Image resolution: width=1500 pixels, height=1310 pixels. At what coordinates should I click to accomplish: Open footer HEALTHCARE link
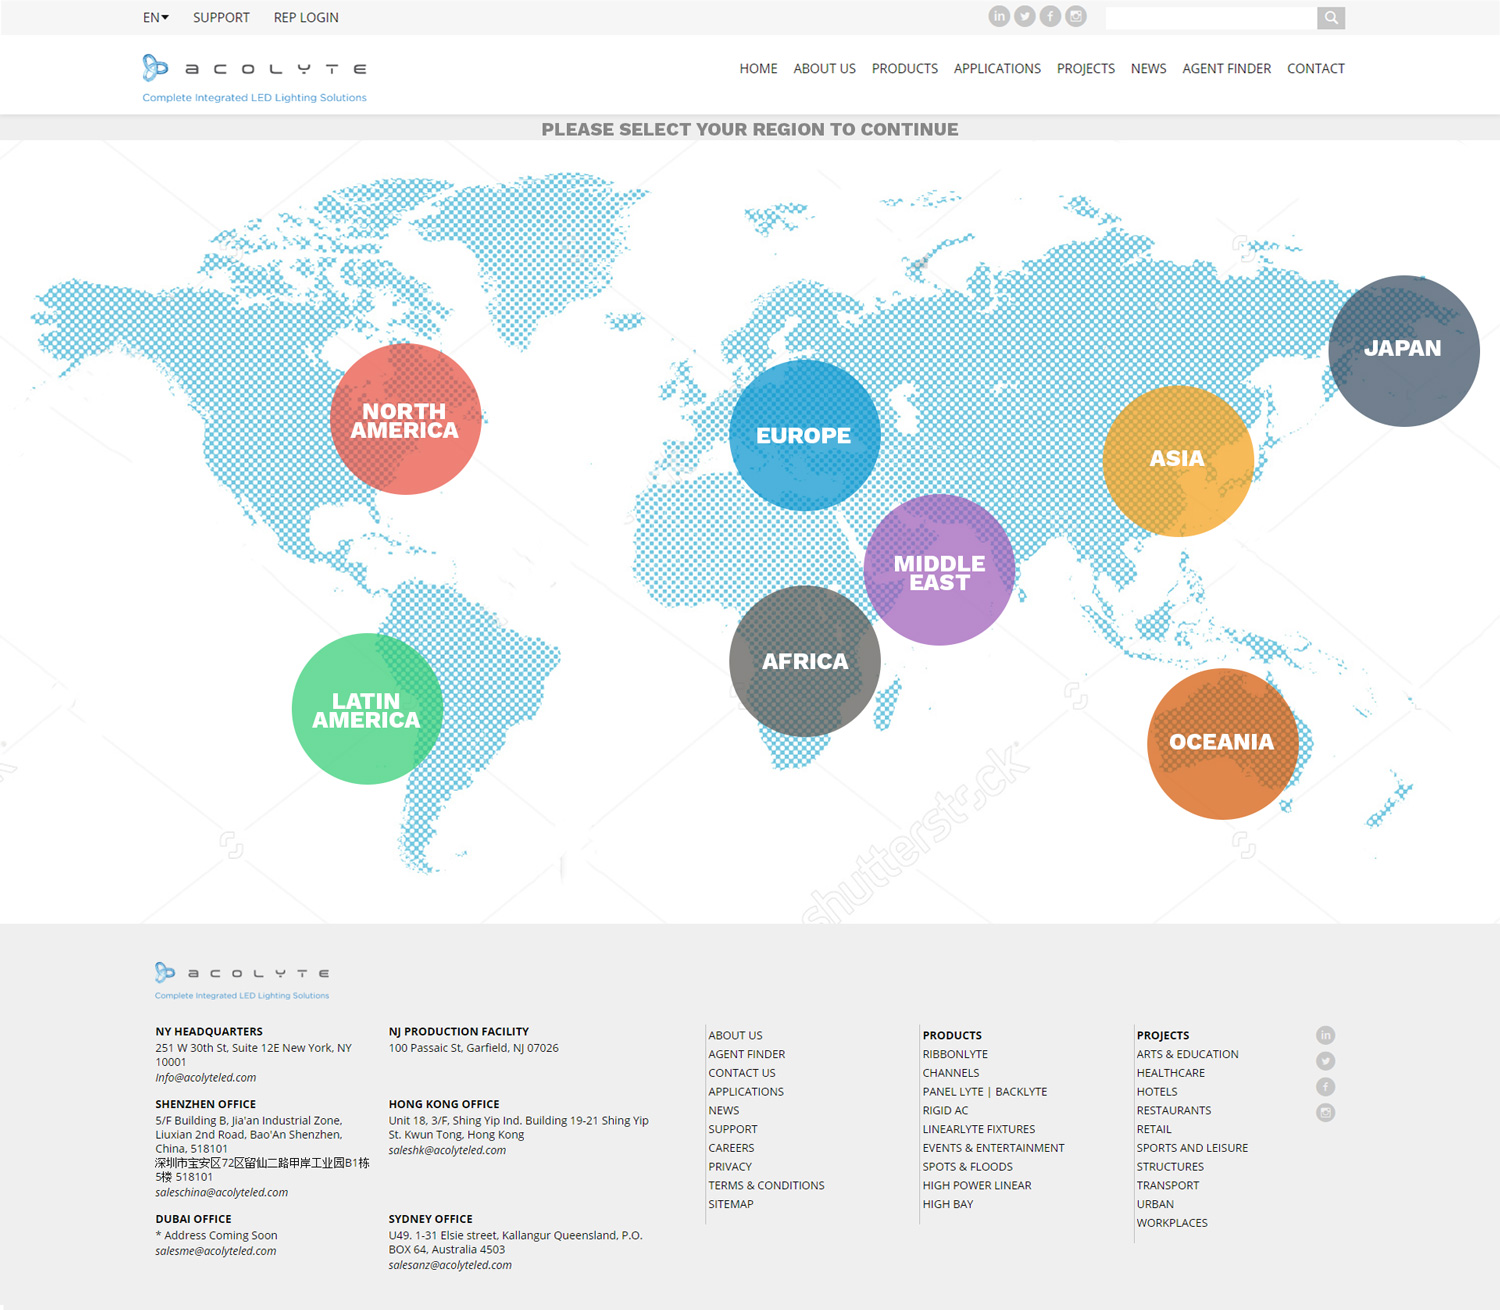1170,1073
